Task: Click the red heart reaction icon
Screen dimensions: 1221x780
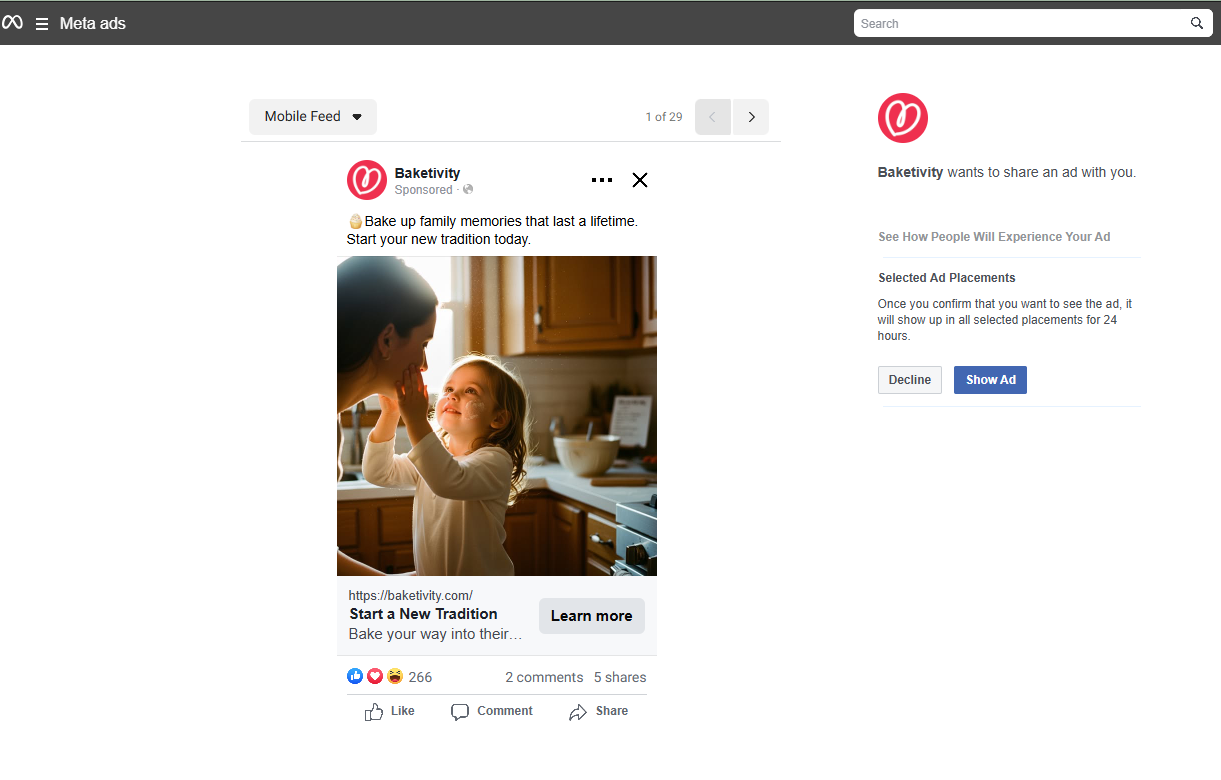Action: tap(375, 676)
